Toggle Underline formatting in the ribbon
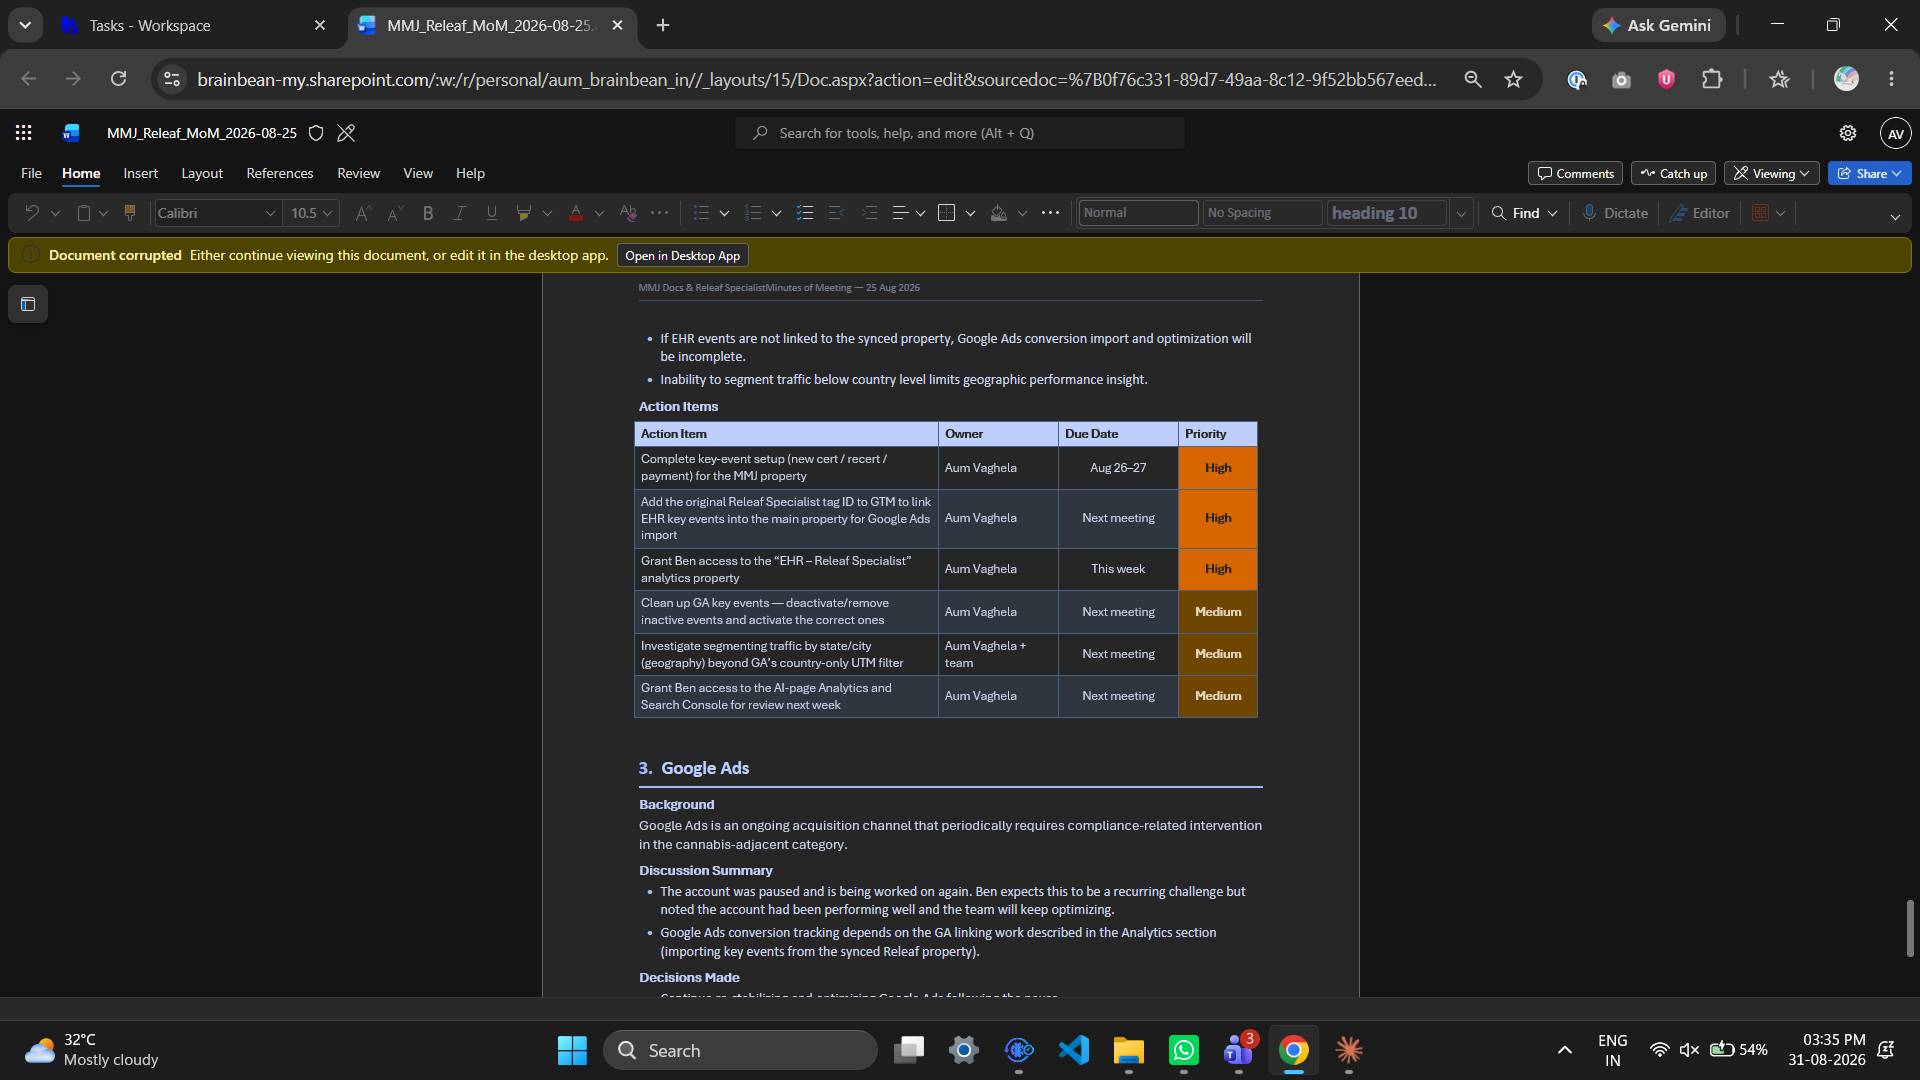Viewport: 1920px width, 1080px height. 491,213
